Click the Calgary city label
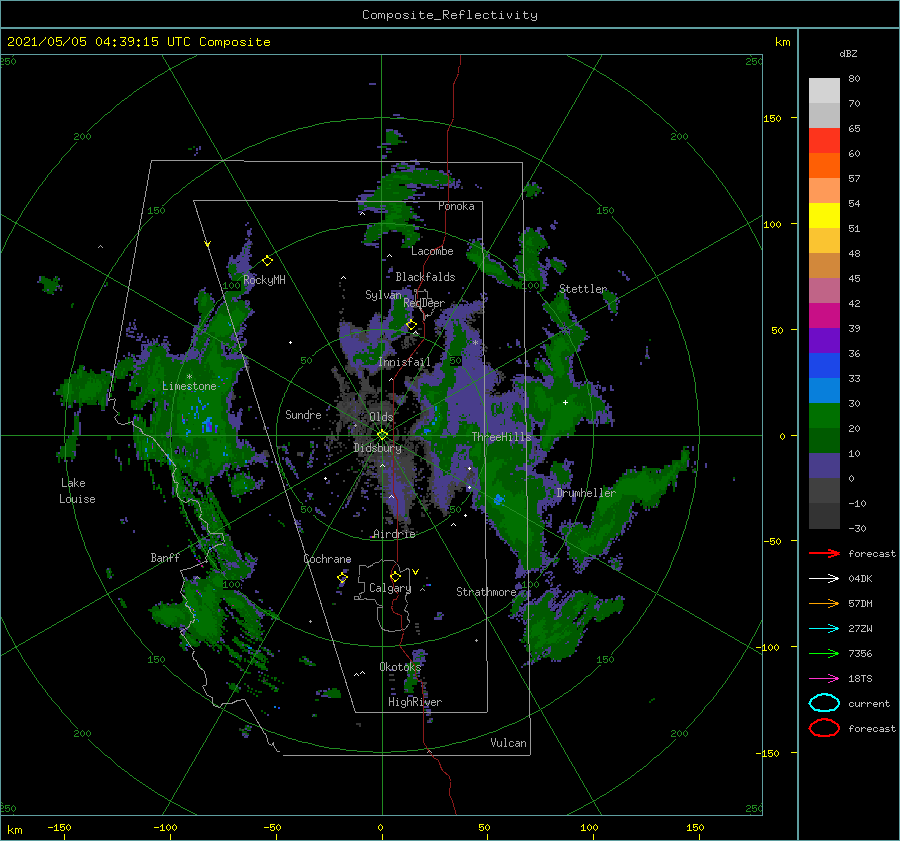 [390, 588]
